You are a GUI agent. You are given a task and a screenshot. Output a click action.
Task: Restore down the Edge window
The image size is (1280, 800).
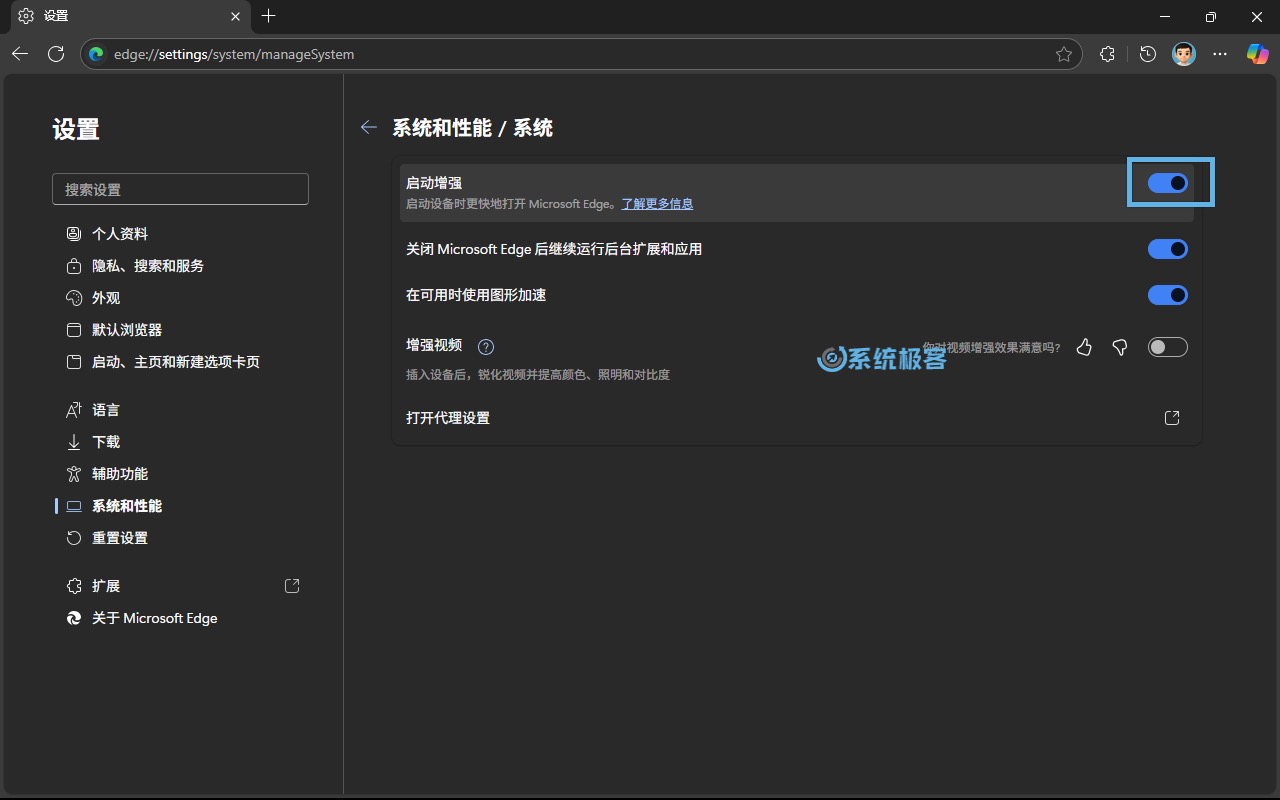click(1211, 16)
